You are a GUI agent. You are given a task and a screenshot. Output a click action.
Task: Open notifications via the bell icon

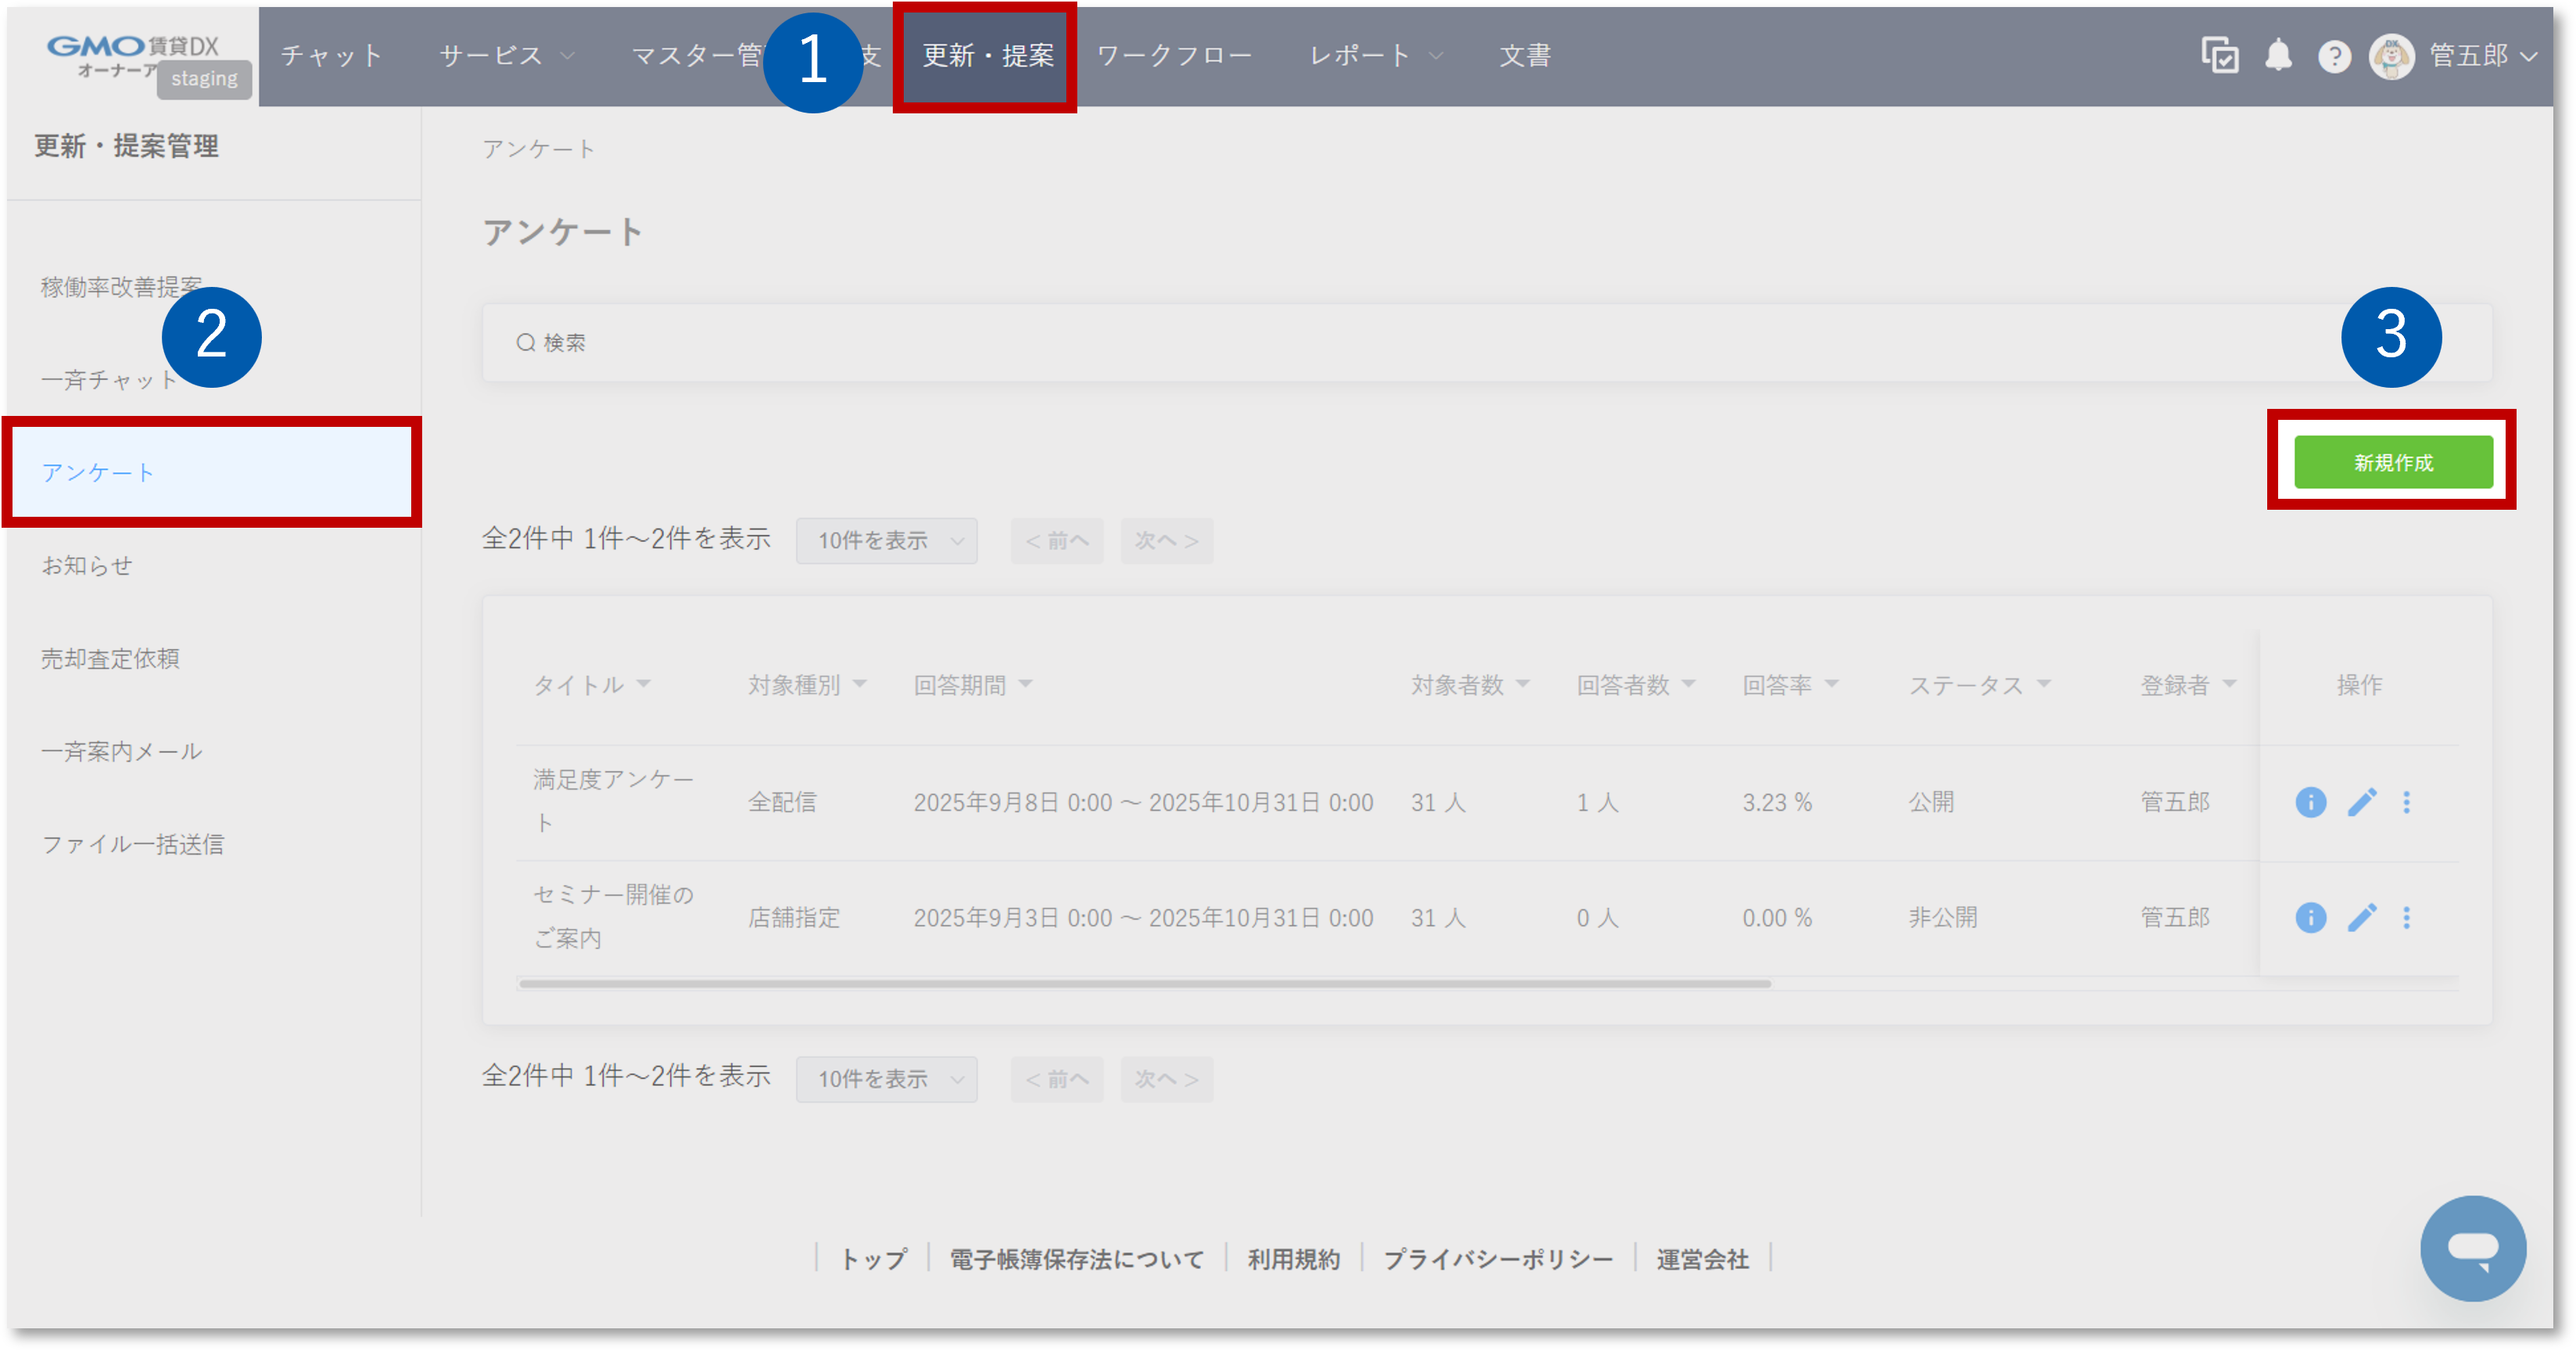(2279, 56)
